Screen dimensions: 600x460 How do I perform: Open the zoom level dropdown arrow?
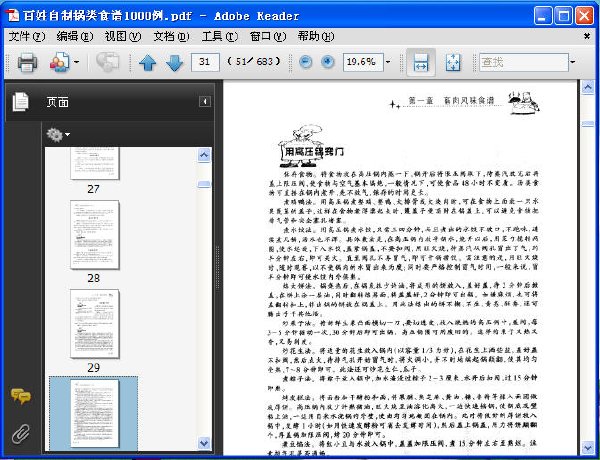(x=388, y=62)
